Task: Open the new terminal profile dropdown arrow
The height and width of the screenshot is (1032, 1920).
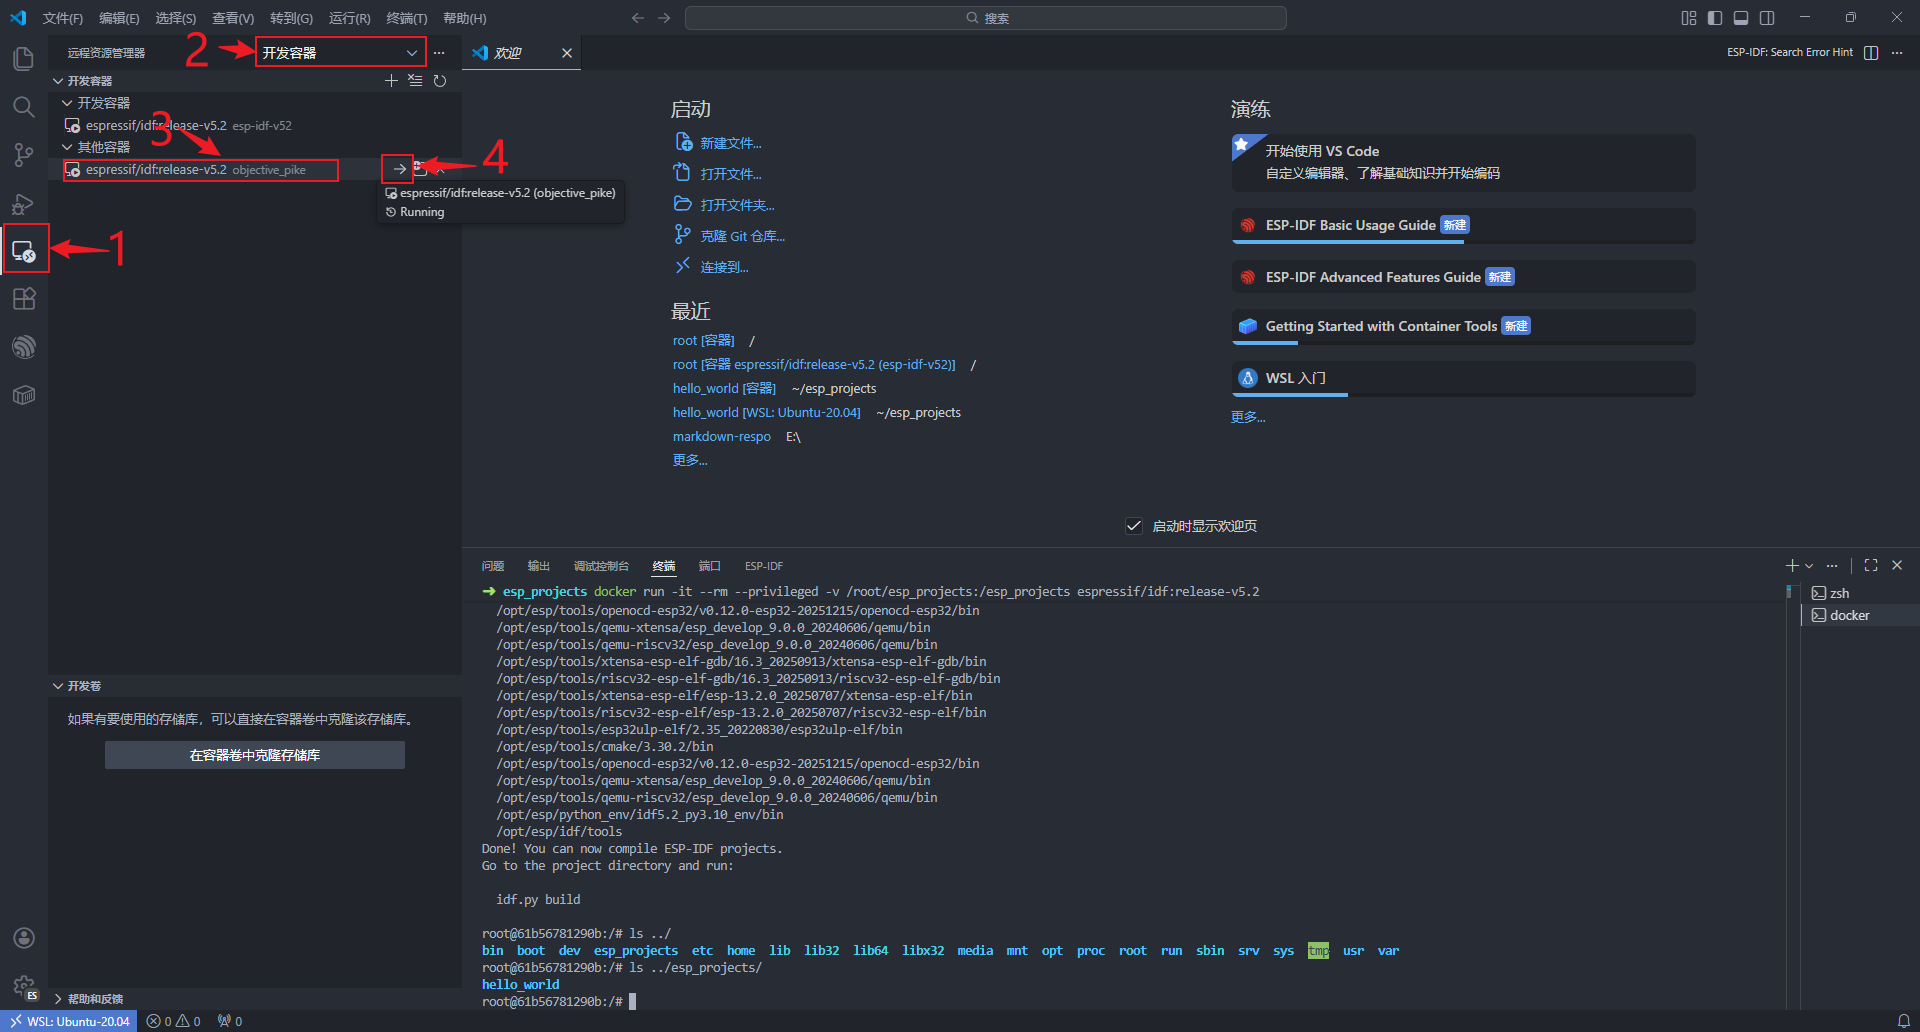Action: pos(1809,566)
